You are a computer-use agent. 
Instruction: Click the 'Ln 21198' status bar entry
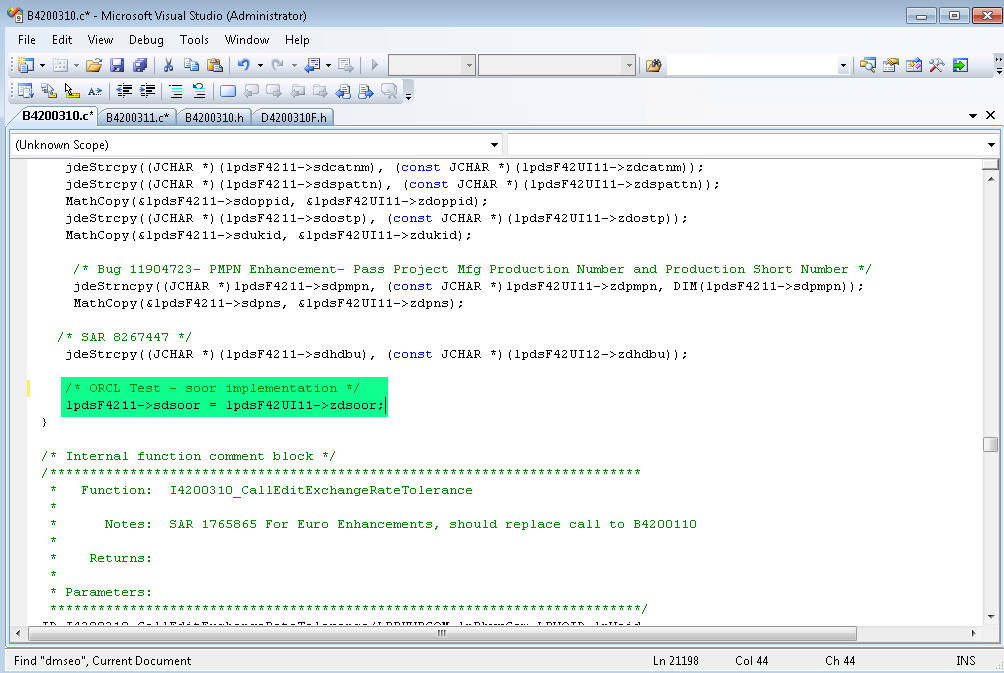click(676, 661)
